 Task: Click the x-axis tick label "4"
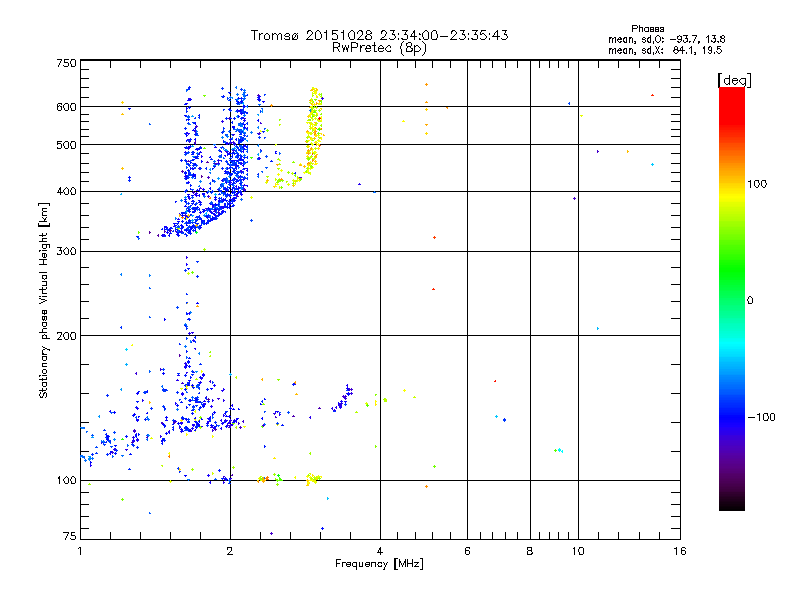pos(380,551)
